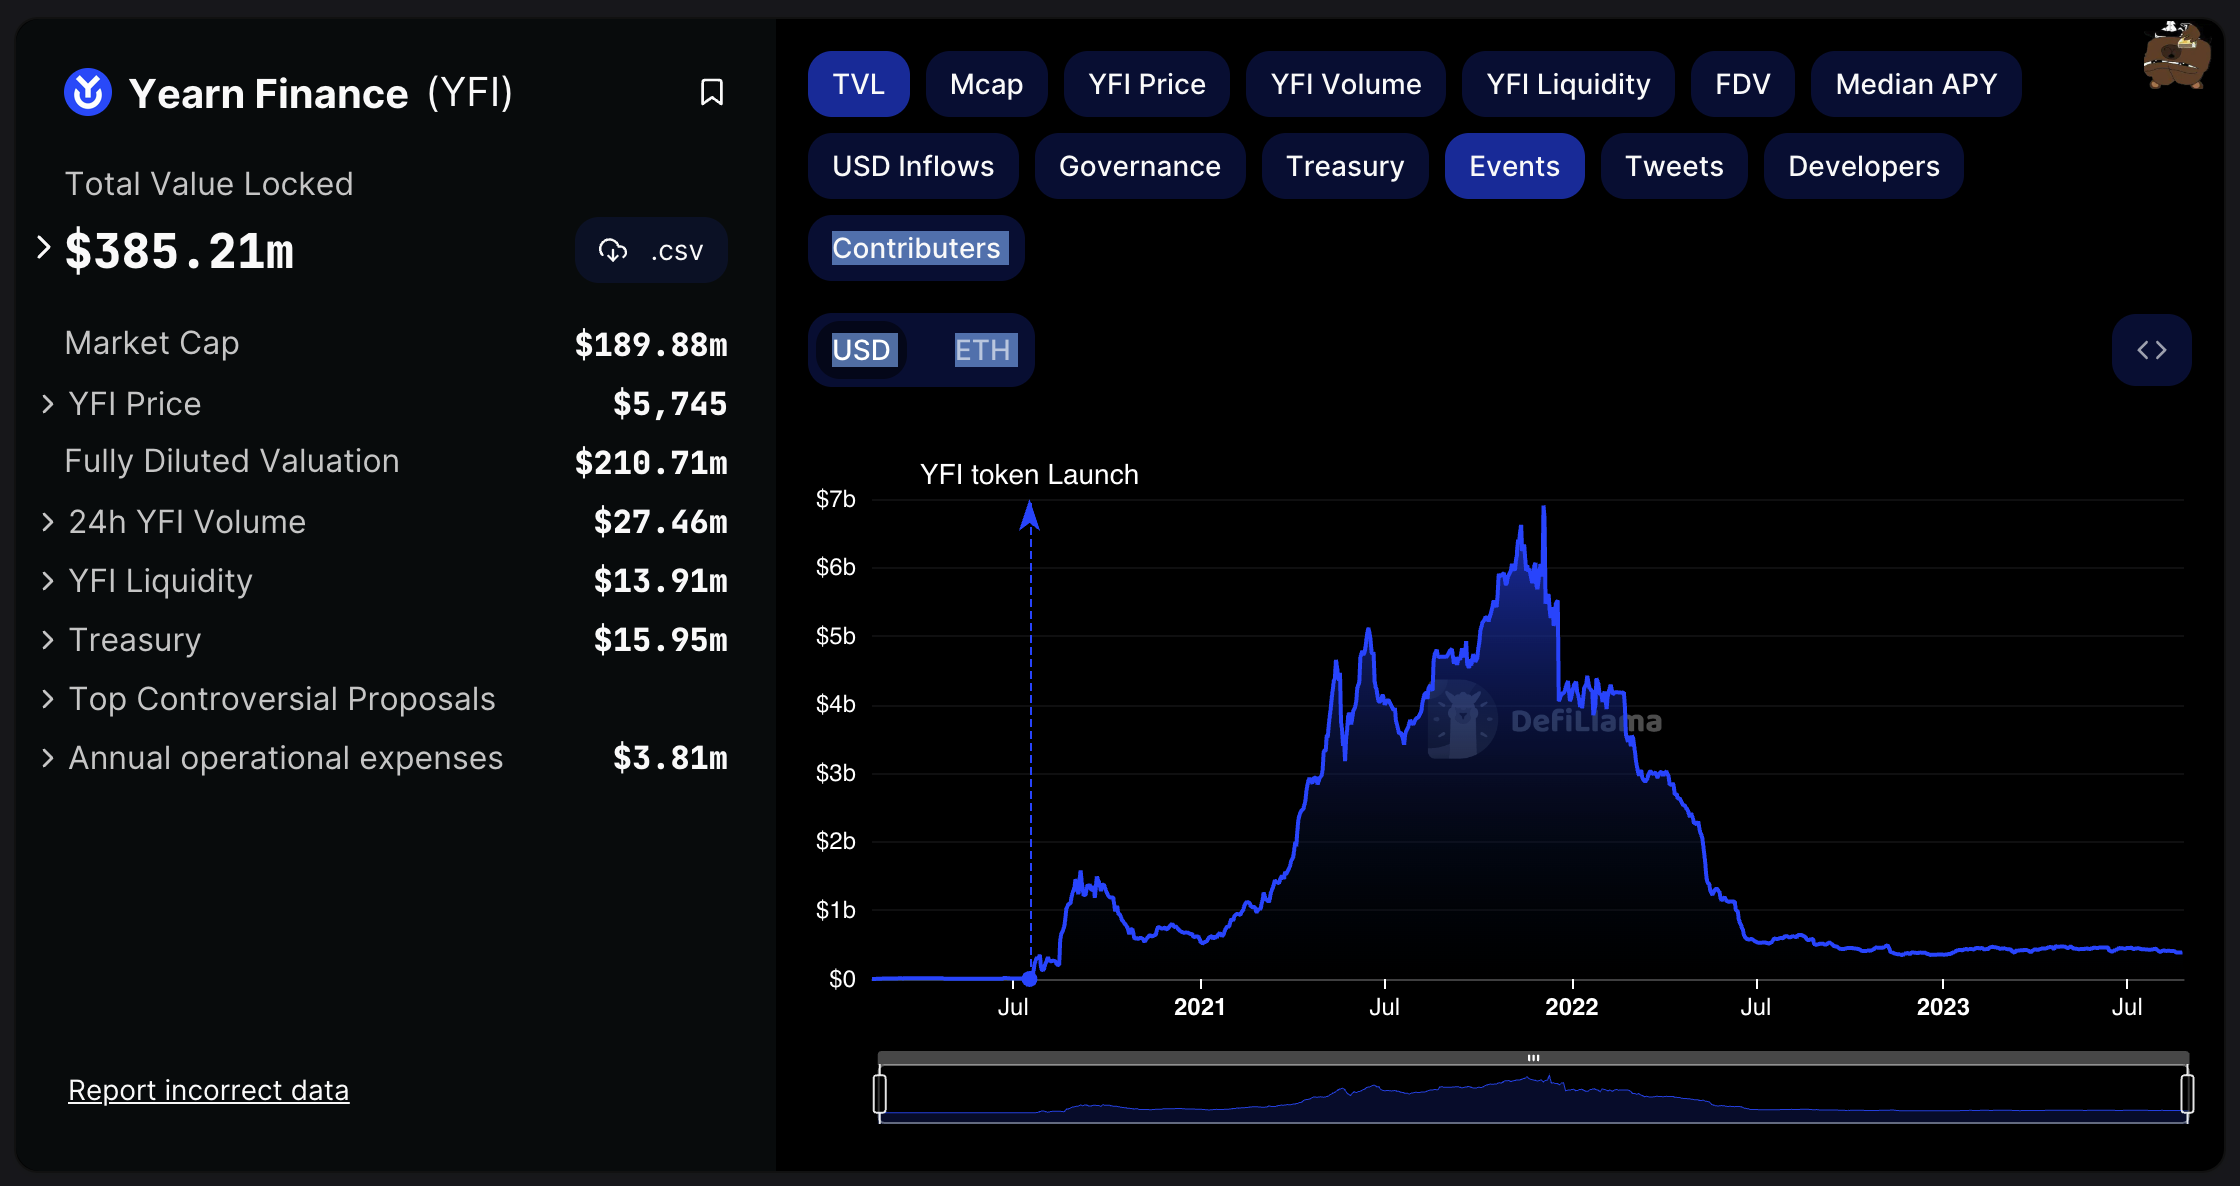Enable the Governance chart metric
The width and height of the screenshot is (2240, 1186).
click(1139, 166)
